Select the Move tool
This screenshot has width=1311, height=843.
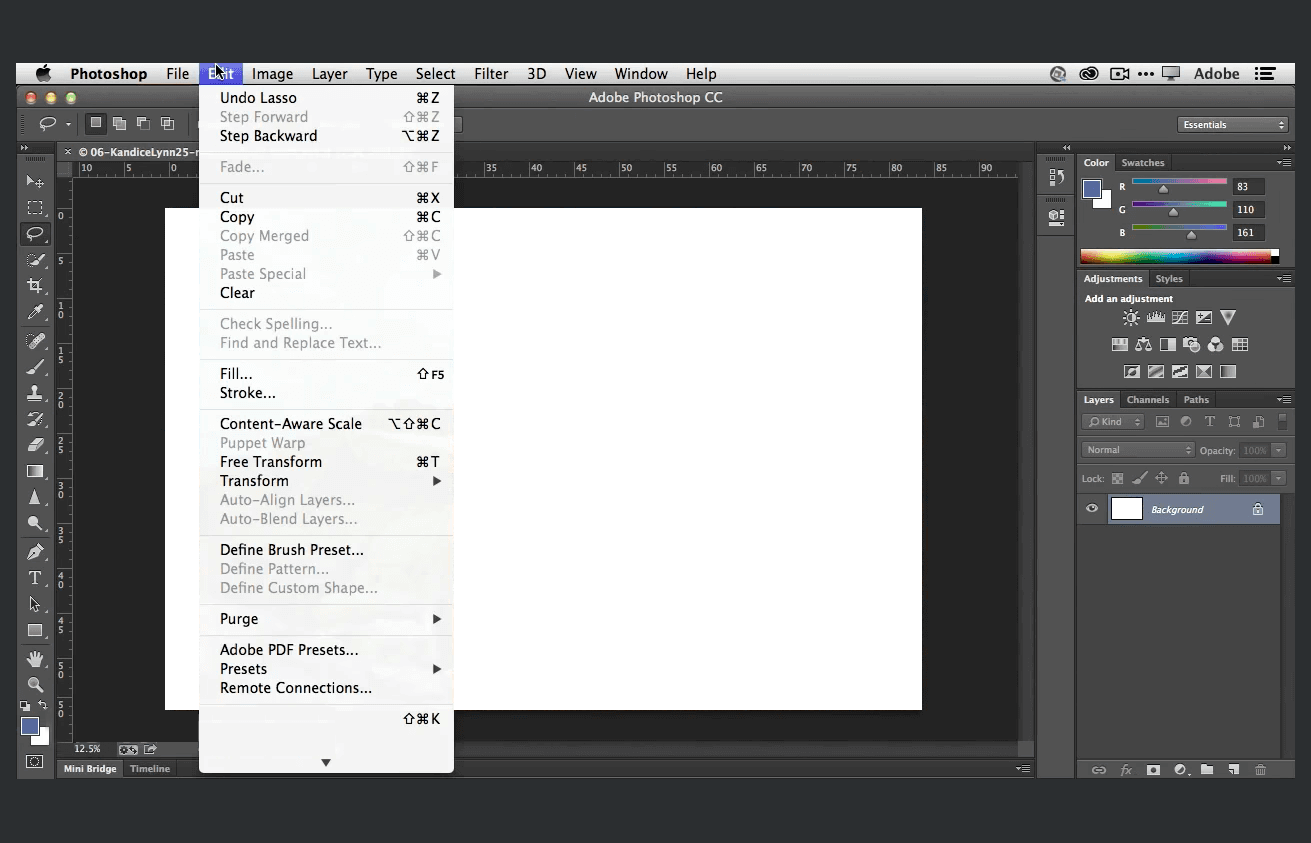[35, 182]
